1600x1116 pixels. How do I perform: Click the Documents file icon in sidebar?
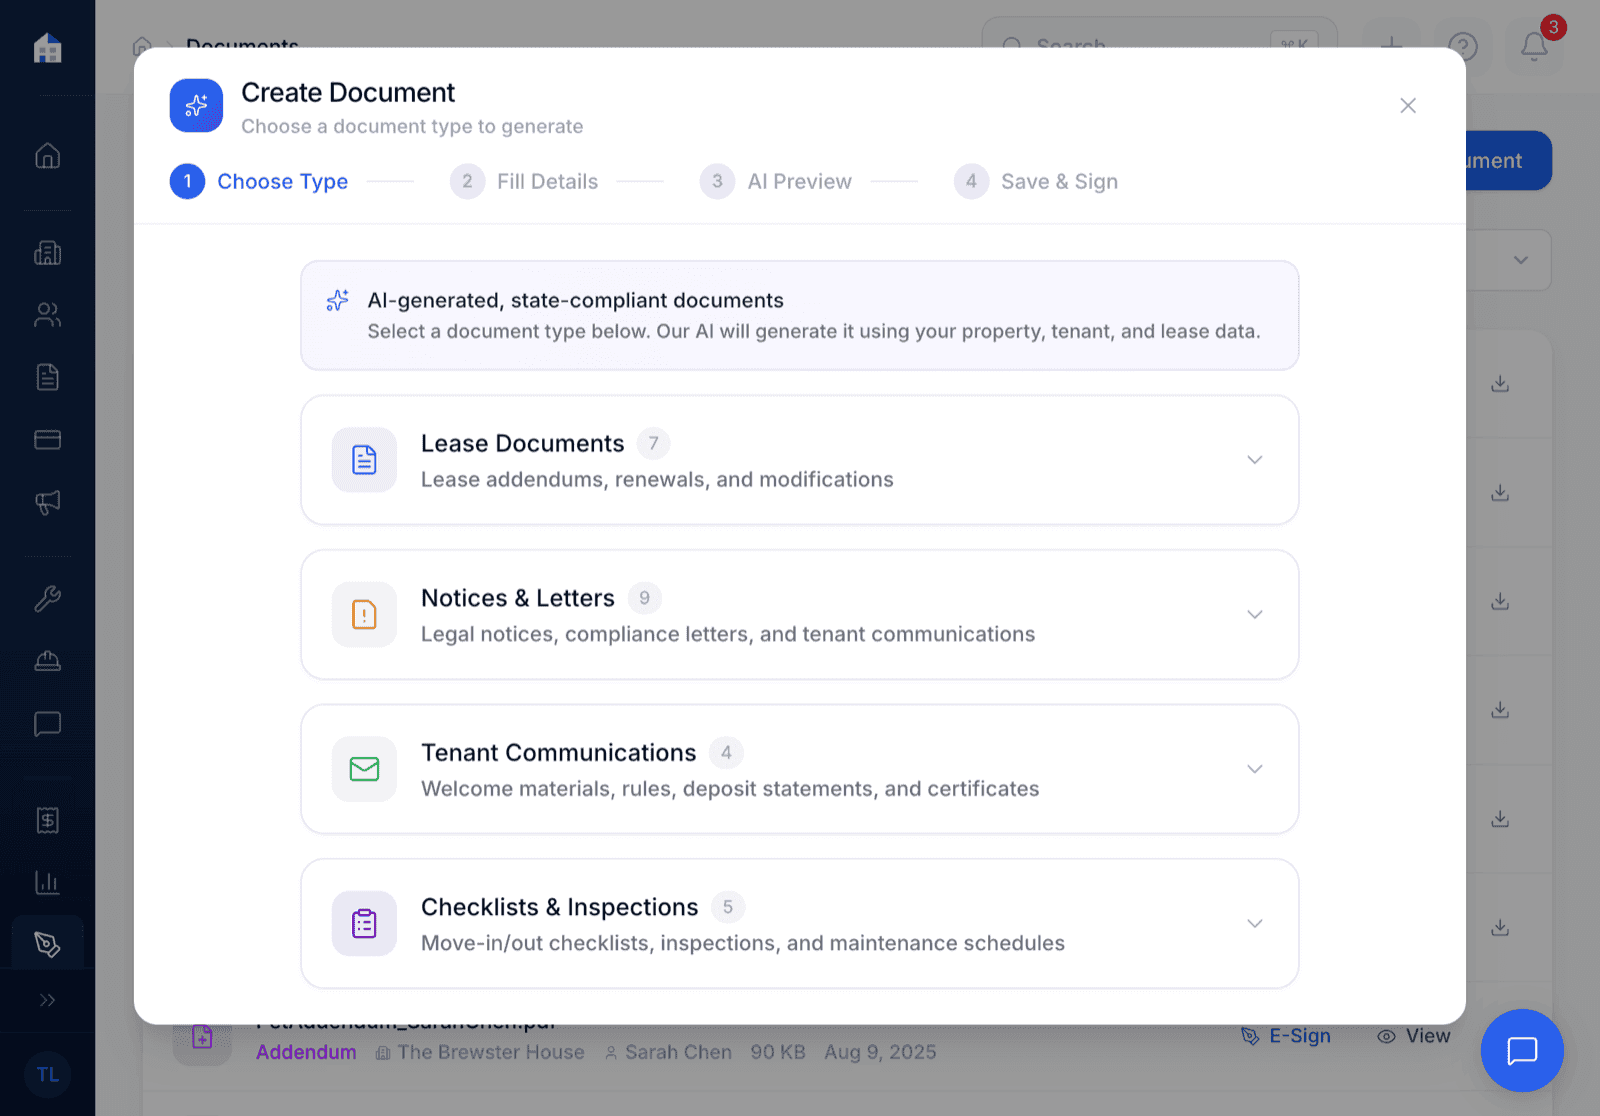pyautogui.click(x=47, y=377)
